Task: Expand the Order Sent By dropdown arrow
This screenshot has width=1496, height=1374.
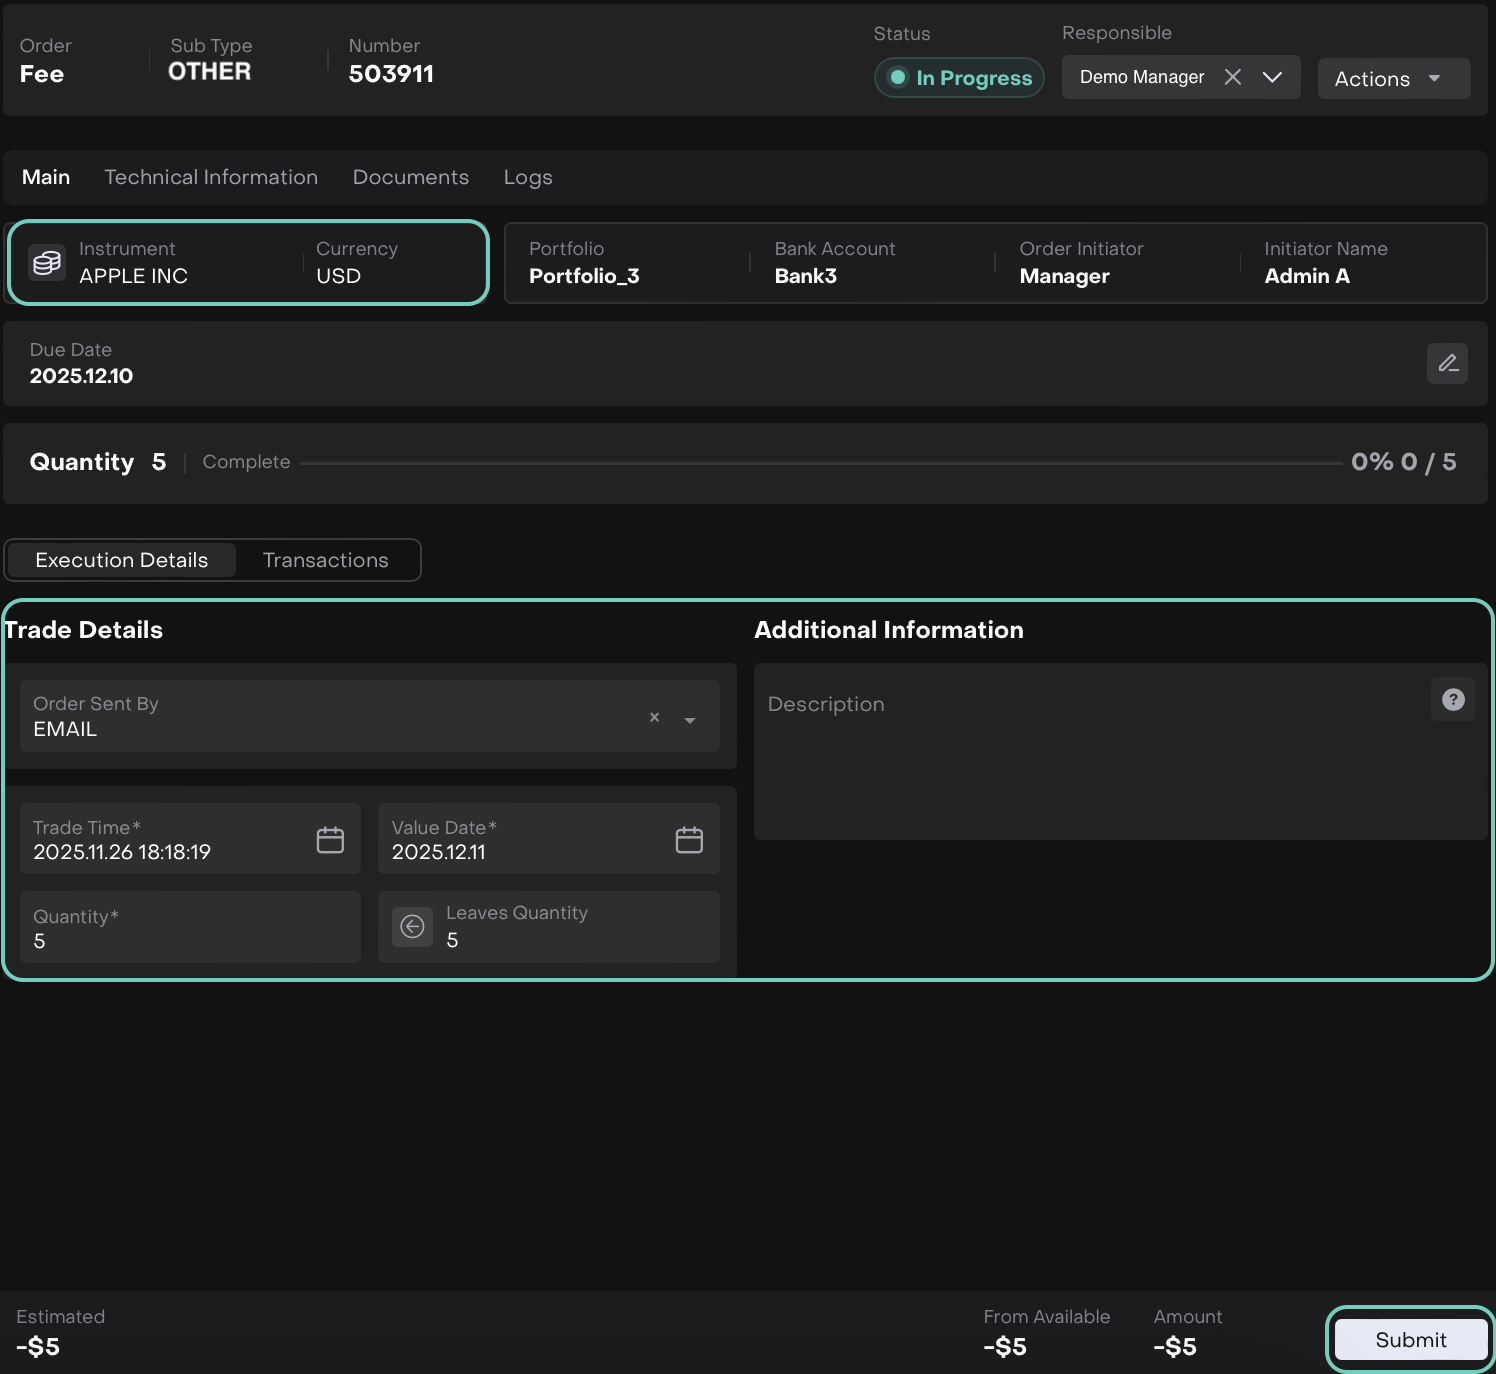Action: 689,720
